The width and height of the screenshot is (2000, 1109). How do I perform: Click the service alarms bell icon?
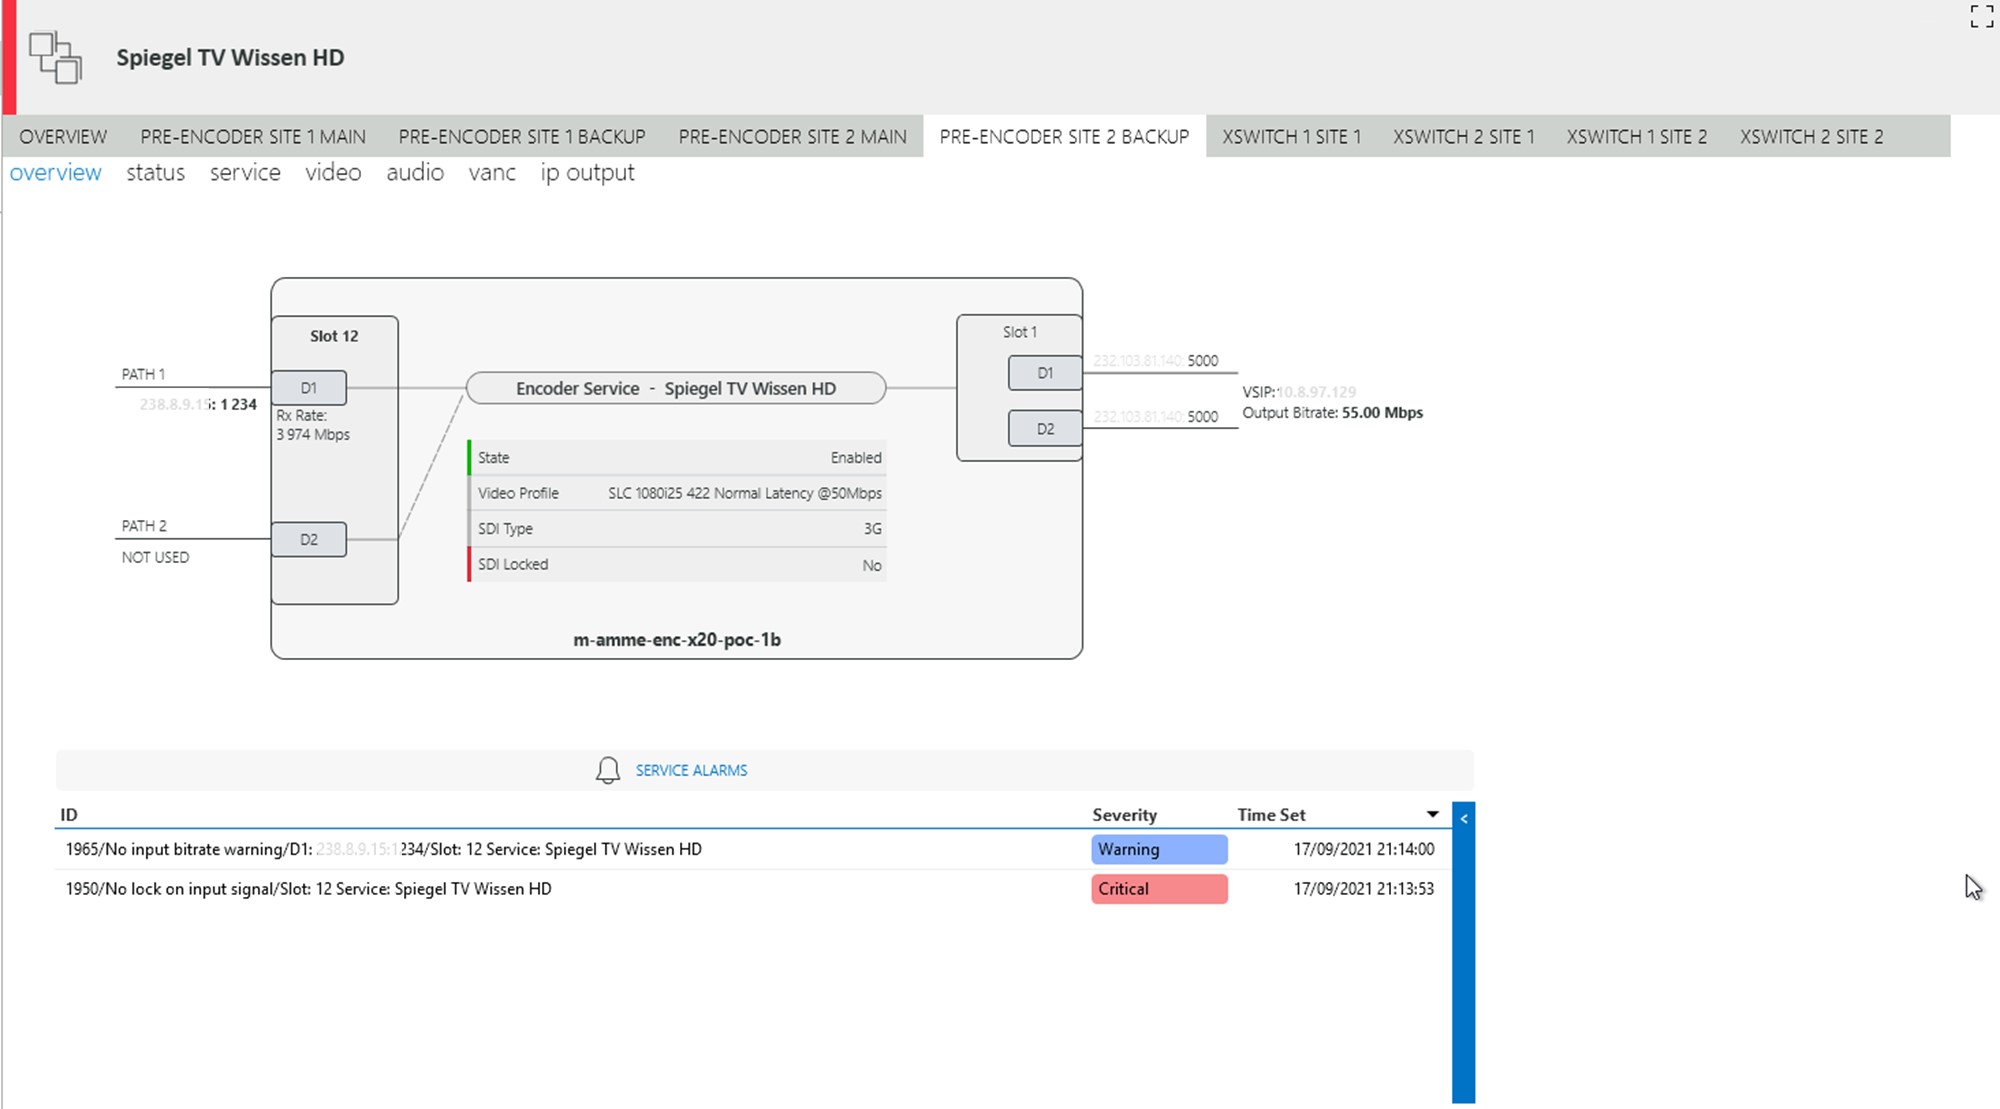click(607, 770)
